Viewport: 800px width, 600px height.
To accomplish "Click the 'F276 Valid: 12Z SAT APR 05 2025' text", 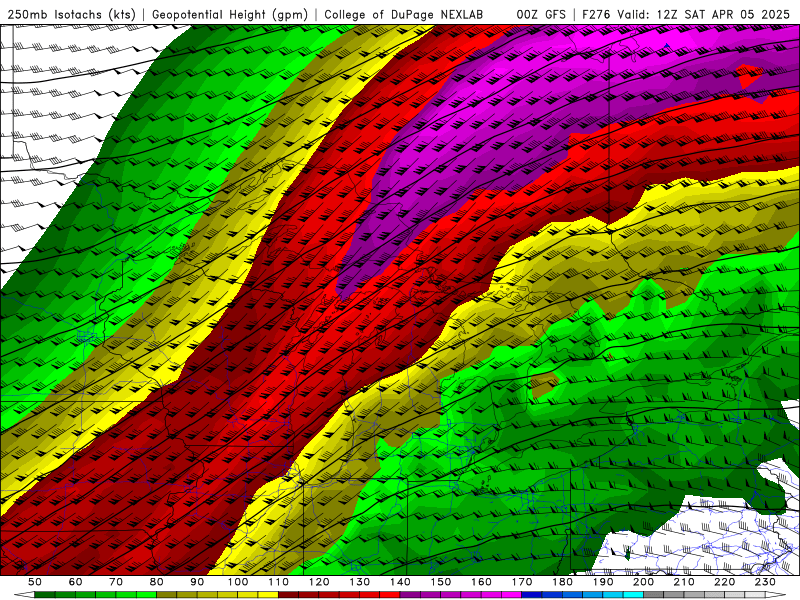I will pos(686,15).
